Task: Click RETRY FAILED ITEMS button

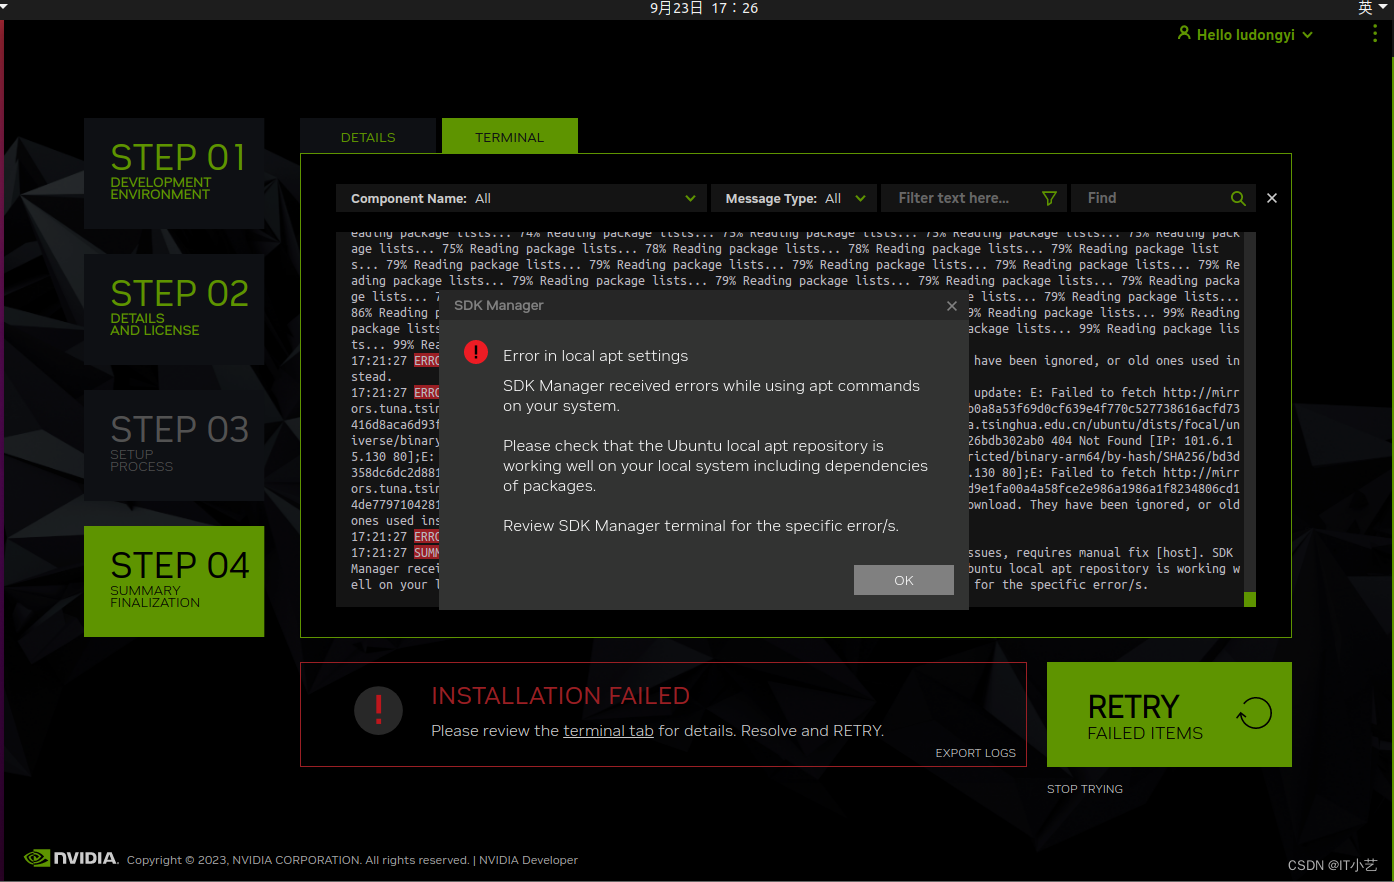Action: coord(1169,714)
